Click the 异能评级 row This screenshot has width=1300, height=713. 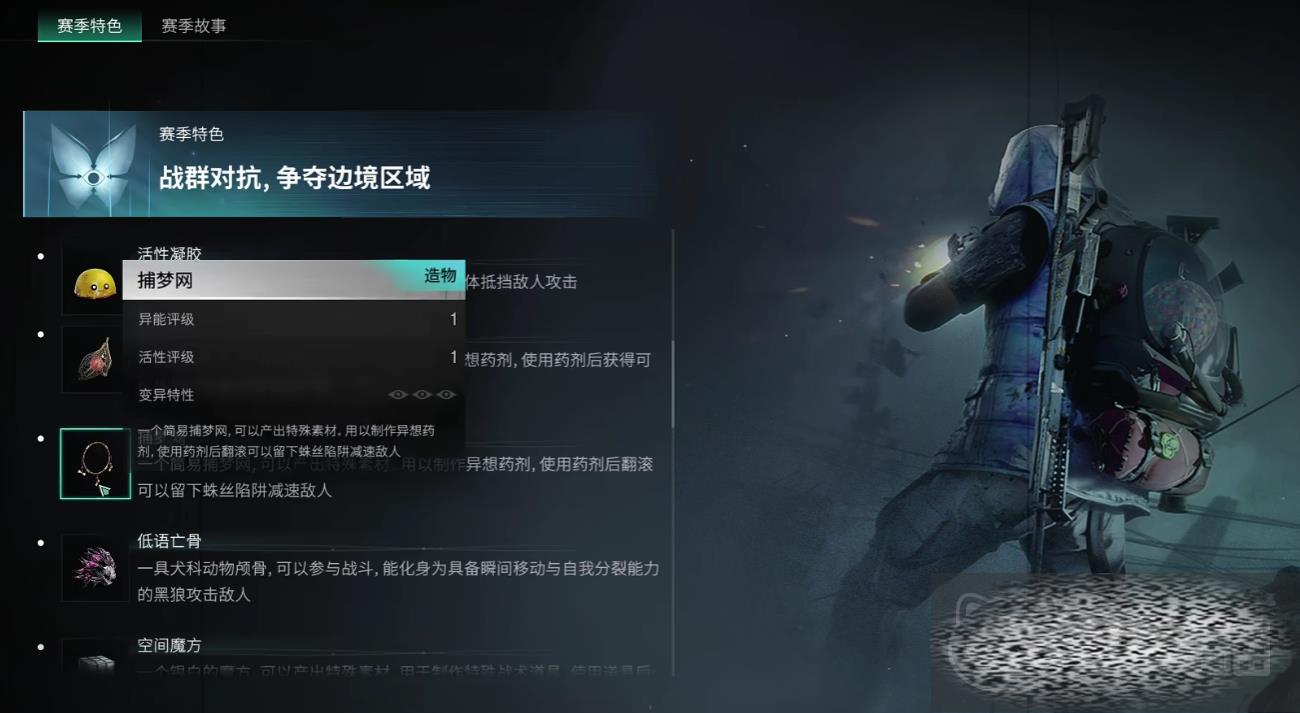click(294, 319)
